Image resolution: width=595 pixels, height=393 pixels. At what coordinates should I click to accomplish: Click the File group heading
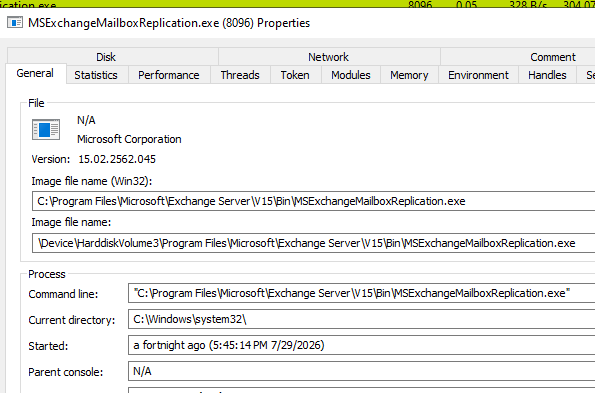tap(36, 103)
